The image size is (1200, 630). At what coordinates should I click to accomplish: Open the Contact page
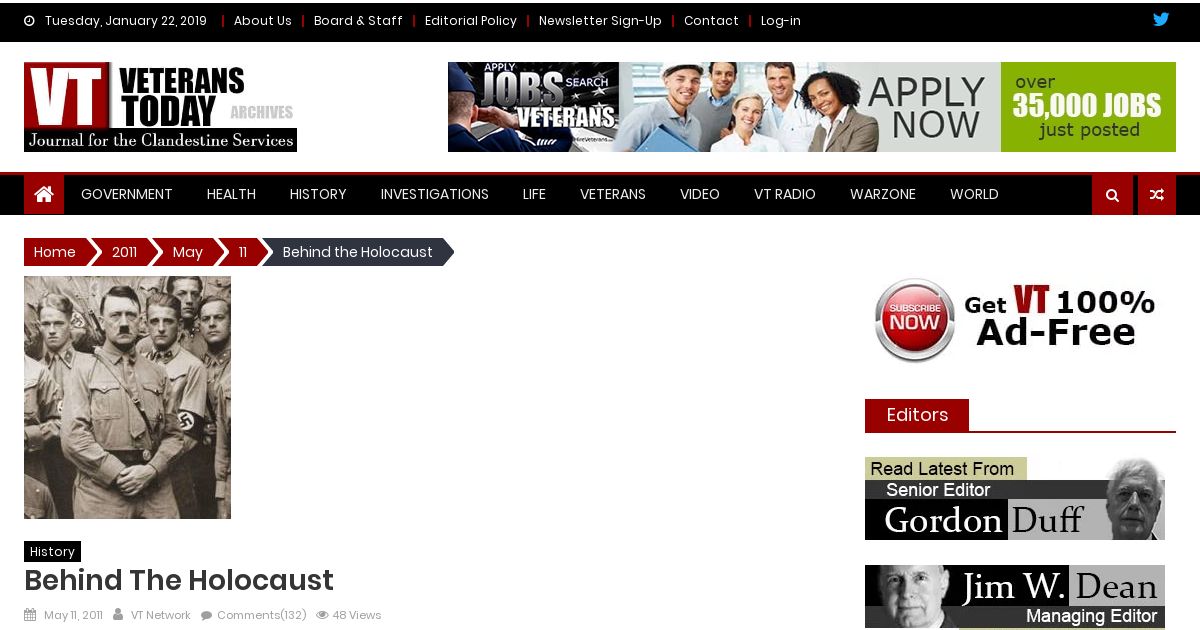click(x=711, y=21)
